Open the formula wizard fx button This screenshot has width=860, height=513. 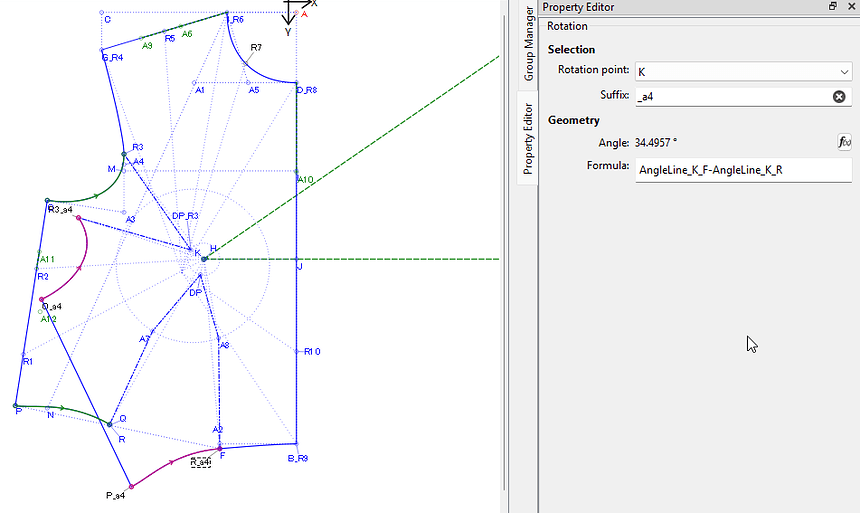[844, 143]
